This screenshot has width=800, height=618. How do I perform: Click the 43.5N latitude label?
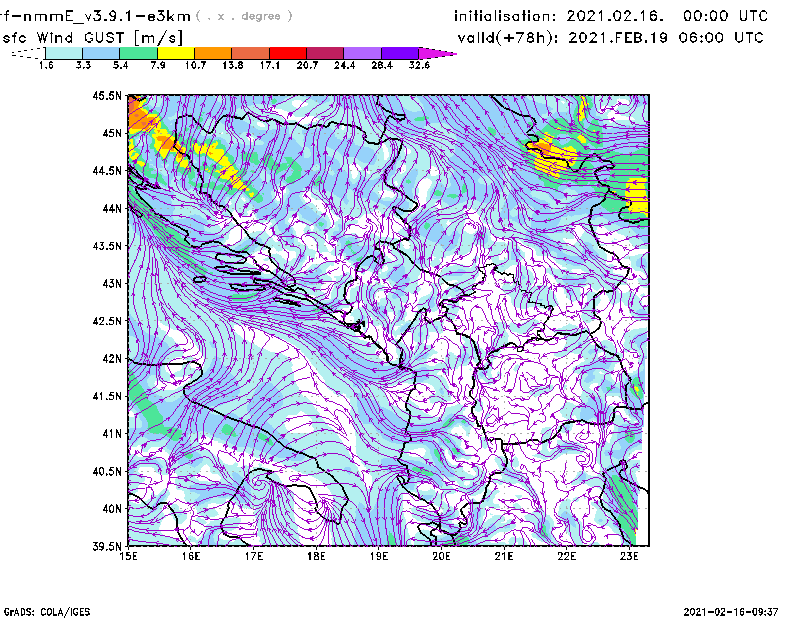tap(107, 246)
